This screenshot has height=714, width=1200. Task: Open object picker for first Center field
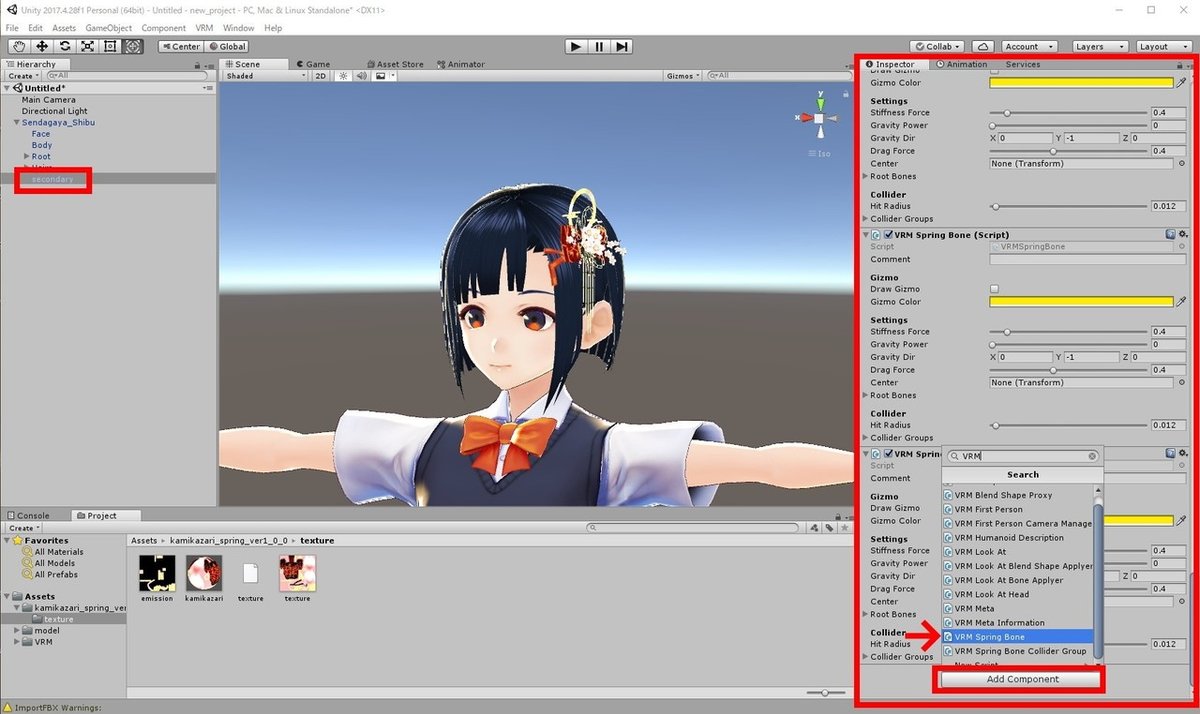point(1182,164)
